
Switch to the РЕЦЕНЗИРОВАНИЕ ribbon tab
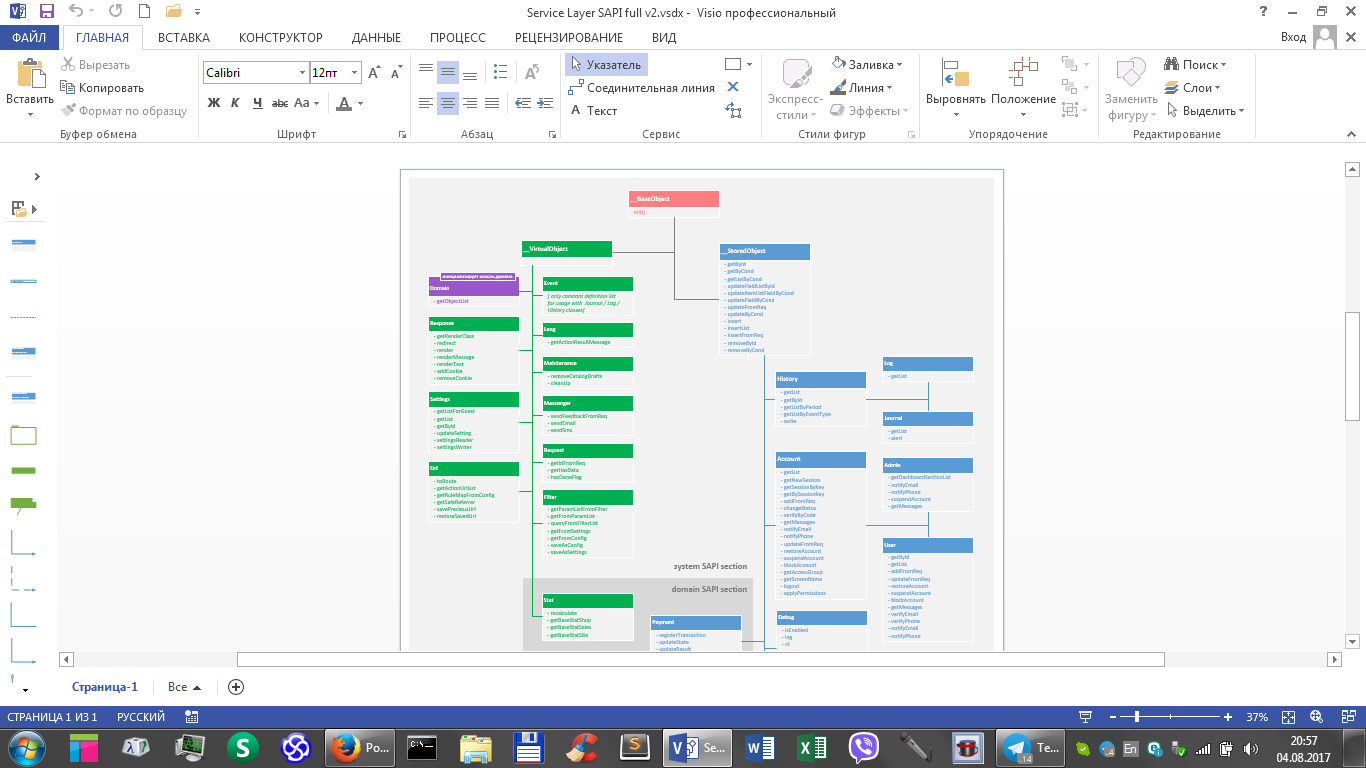pos(569,38)
